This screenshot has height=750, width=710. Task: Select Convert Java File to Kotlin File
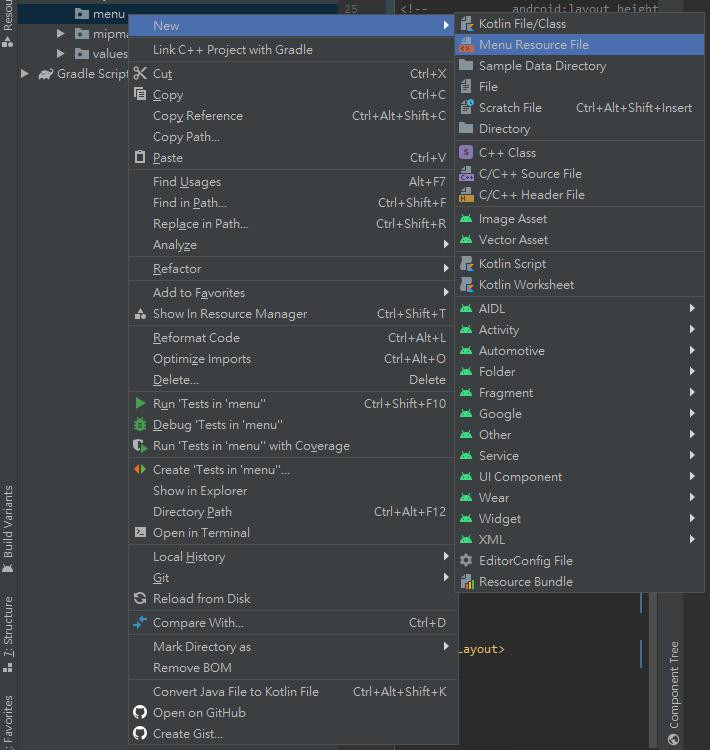pyautogui.click(x=293, y=692)
